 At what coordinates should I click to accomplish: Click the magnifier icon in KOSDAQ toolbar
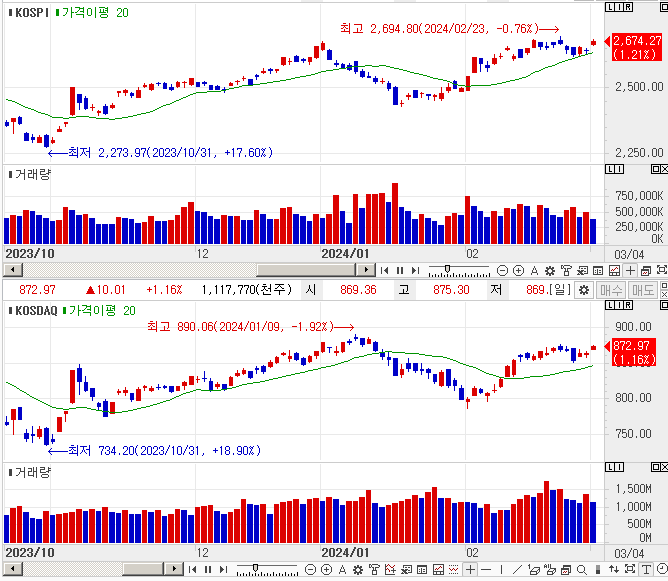pos(582,569)
